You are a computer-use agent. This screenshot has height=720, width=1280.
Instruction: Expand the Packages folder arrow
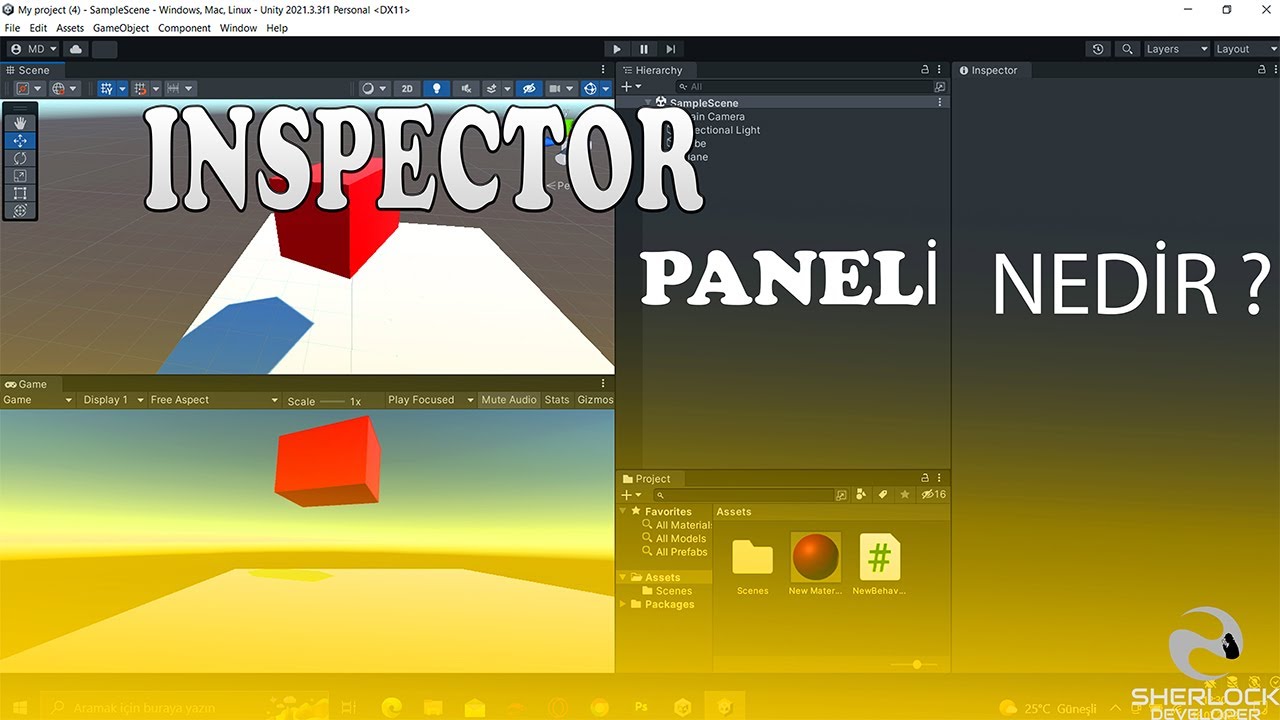[624, 604]
